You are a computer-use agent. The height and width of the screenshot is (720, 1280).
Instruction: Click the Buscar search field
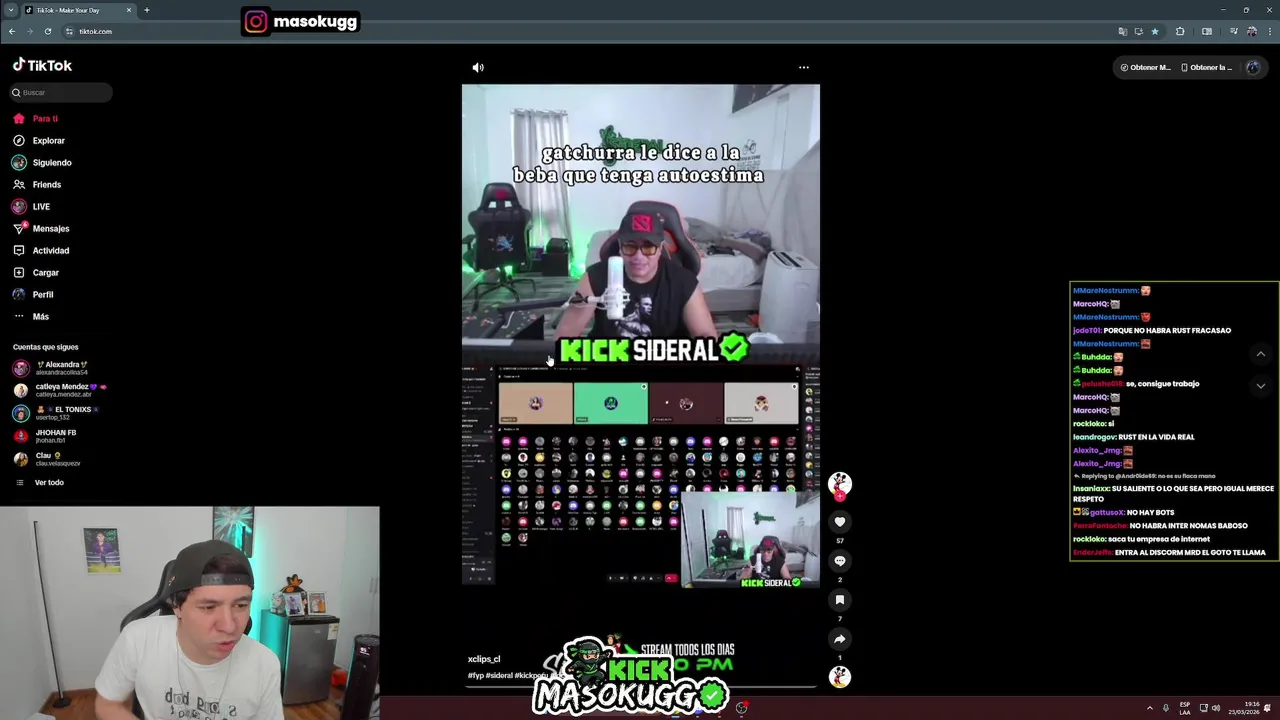[x=61, y=92]
